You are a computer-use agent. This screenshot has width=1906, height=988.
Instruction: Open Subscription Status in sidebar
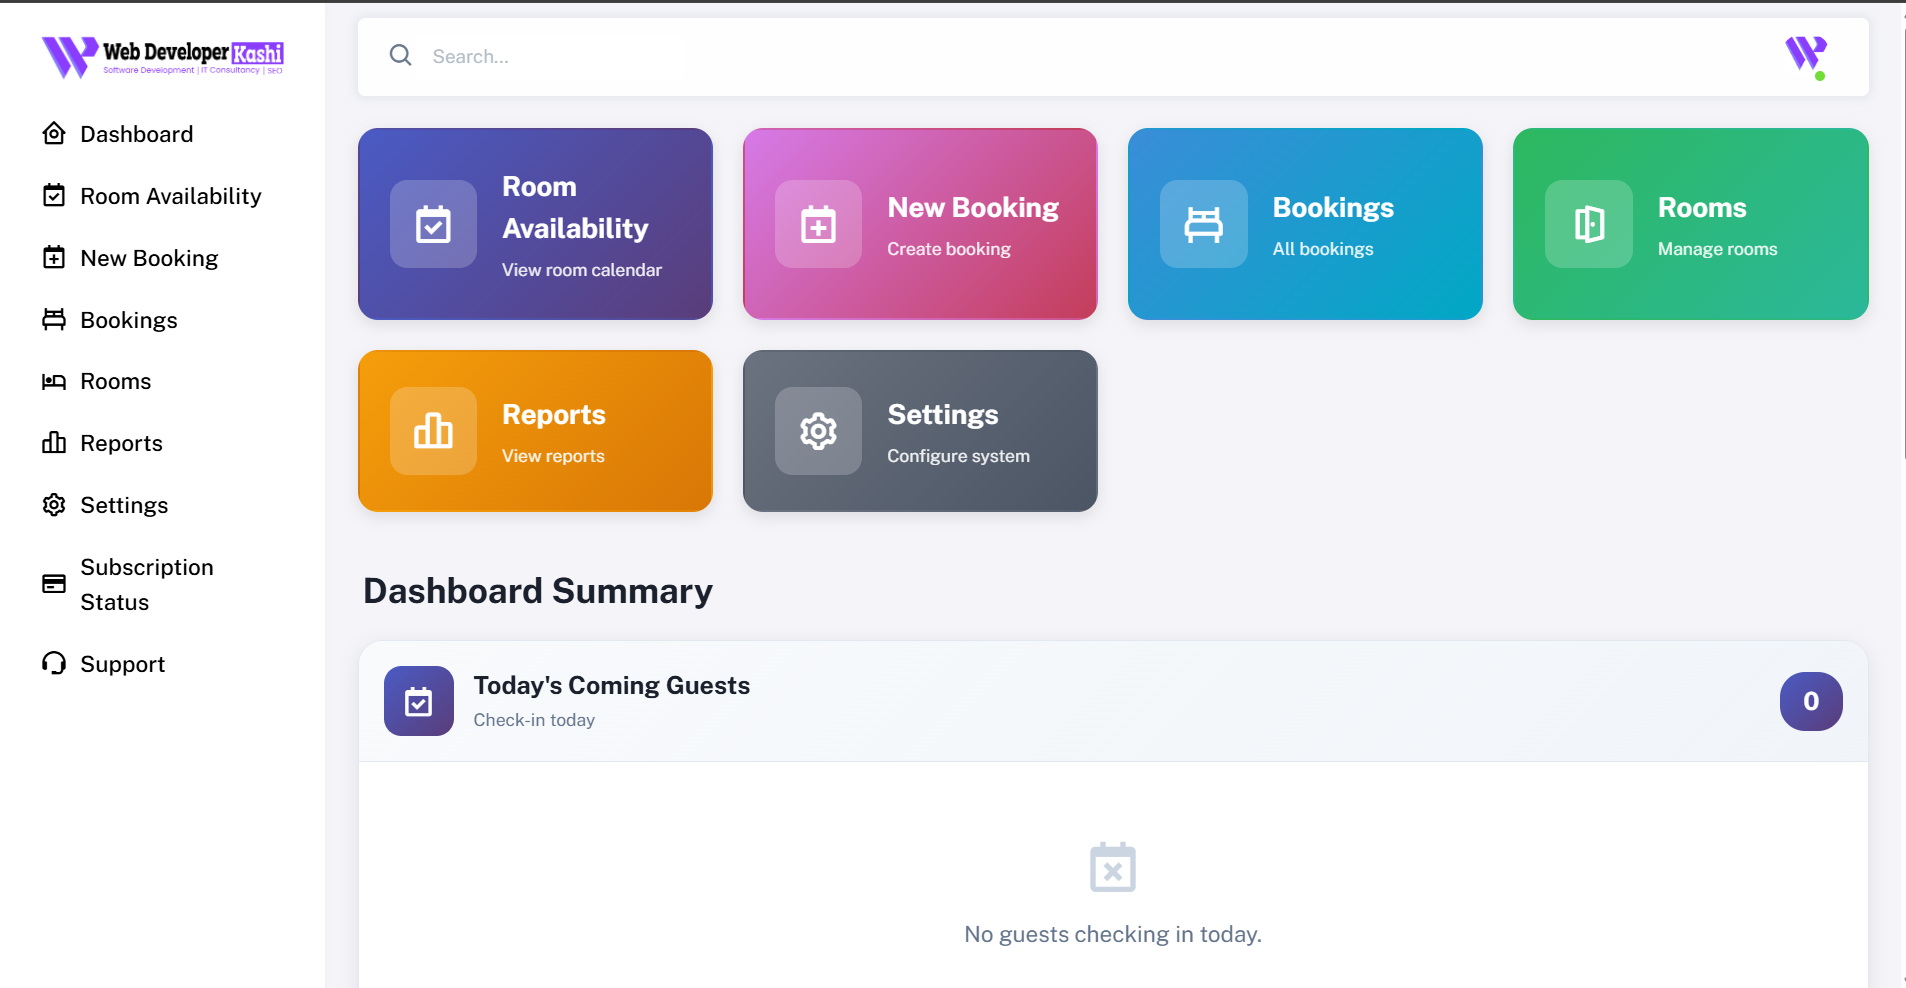[x=146, y=584]
